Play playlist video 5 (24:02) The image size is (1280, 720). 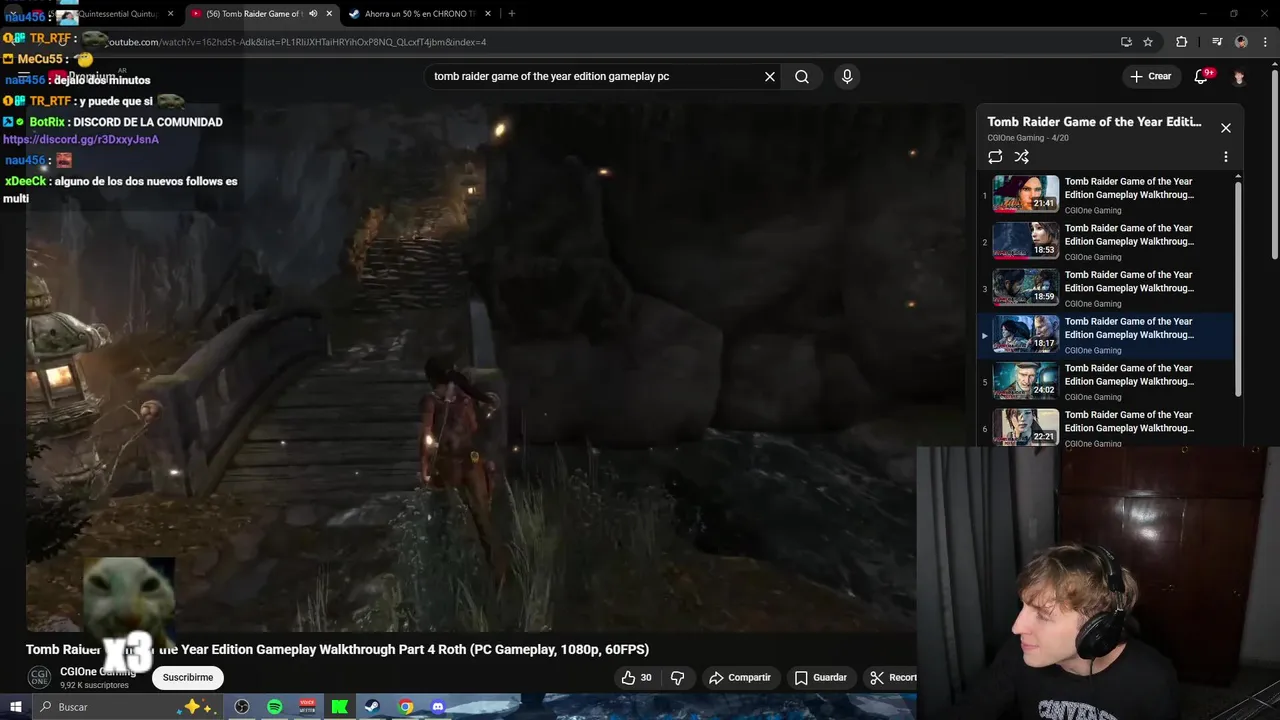[1106, 381]
